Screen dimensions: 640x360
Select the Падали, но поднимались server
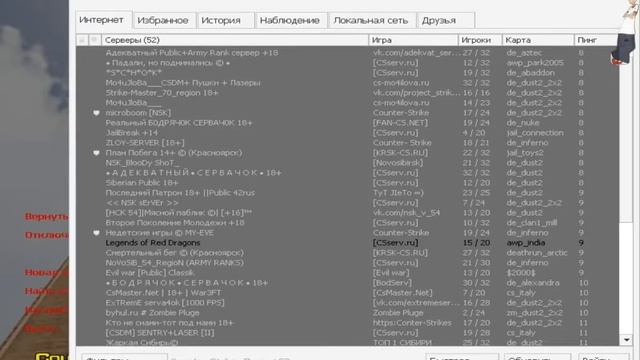pyautogui.click(x=347, y=63)
